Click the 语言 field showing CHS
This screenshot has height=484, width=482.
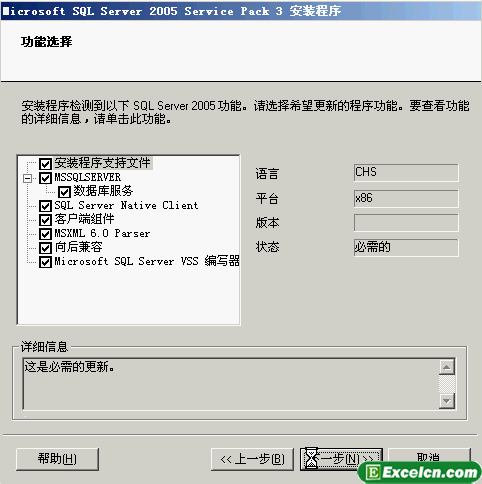[x=406, y=173]
